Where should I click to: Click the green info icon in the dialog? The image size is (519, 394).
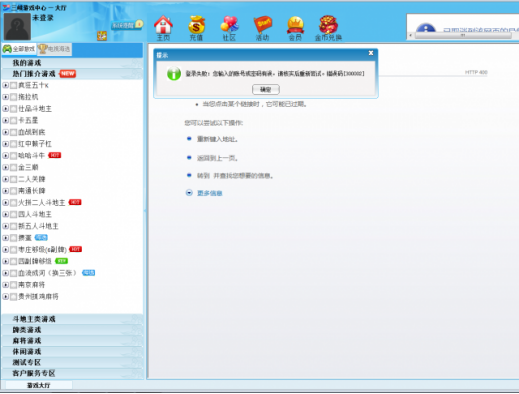(174, 73)
